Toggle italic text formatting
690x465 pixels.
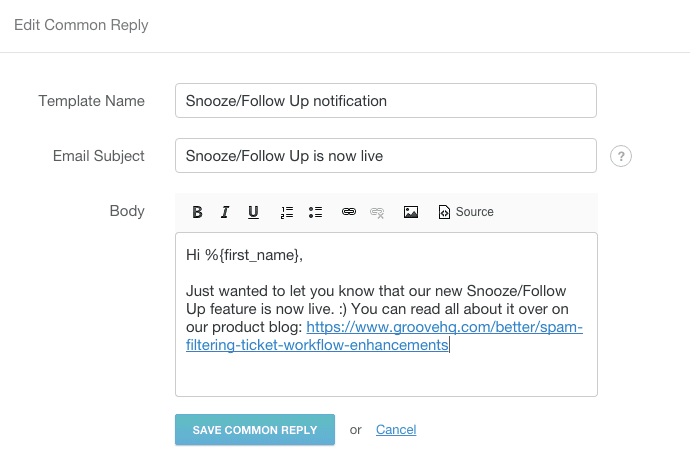225,212
